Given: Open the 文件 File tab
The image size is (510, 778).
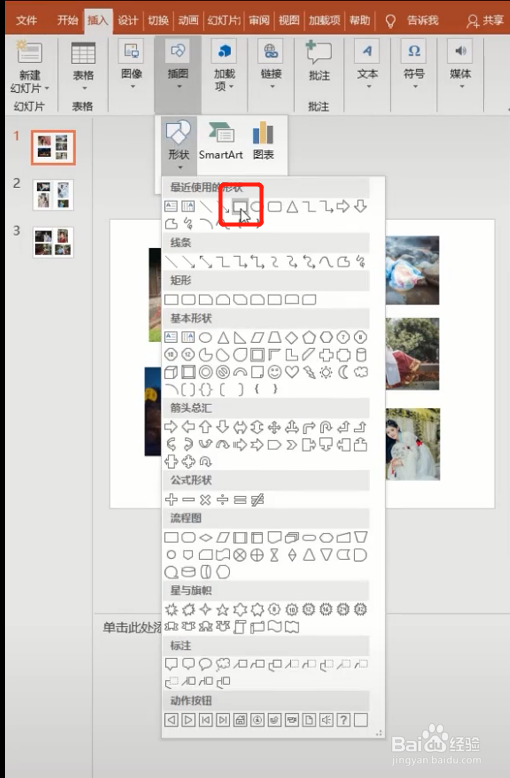Looking at the screenshot, I should click(x=26, y=20).
